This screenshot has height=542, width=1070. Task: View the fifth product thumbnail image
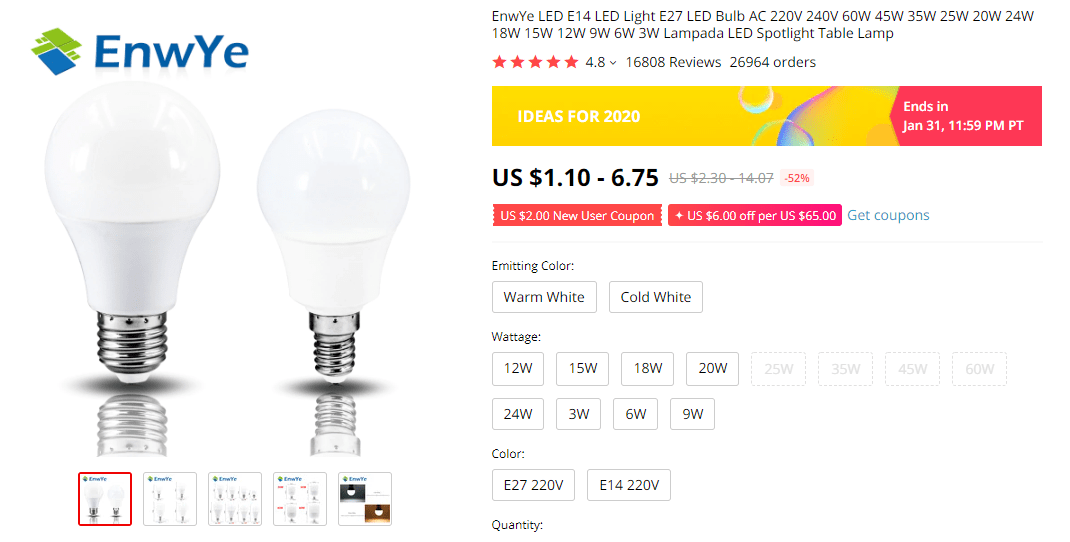[365, 499]
